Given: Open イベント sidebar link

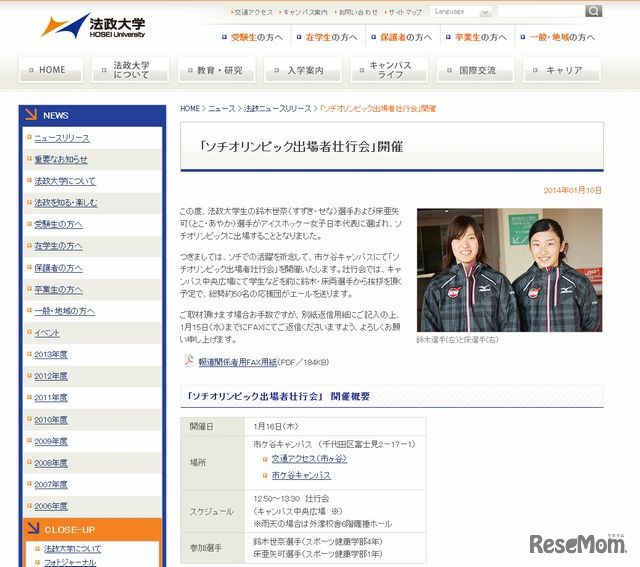Looking at the screenshot, I should tap(47, 333).
